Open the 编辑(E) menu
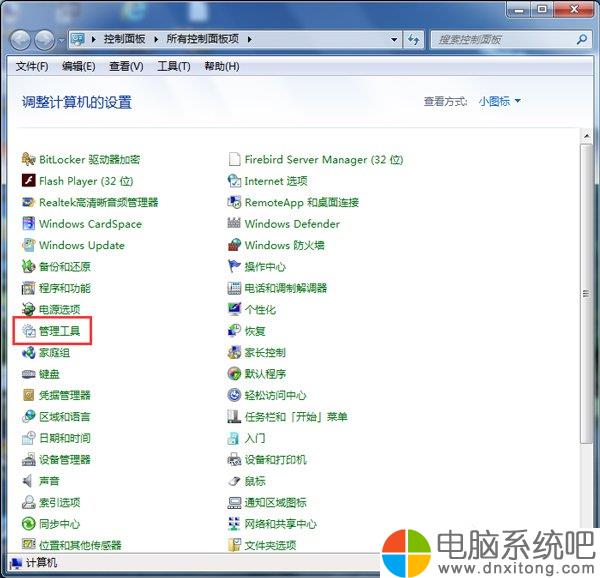 [78, 67]
